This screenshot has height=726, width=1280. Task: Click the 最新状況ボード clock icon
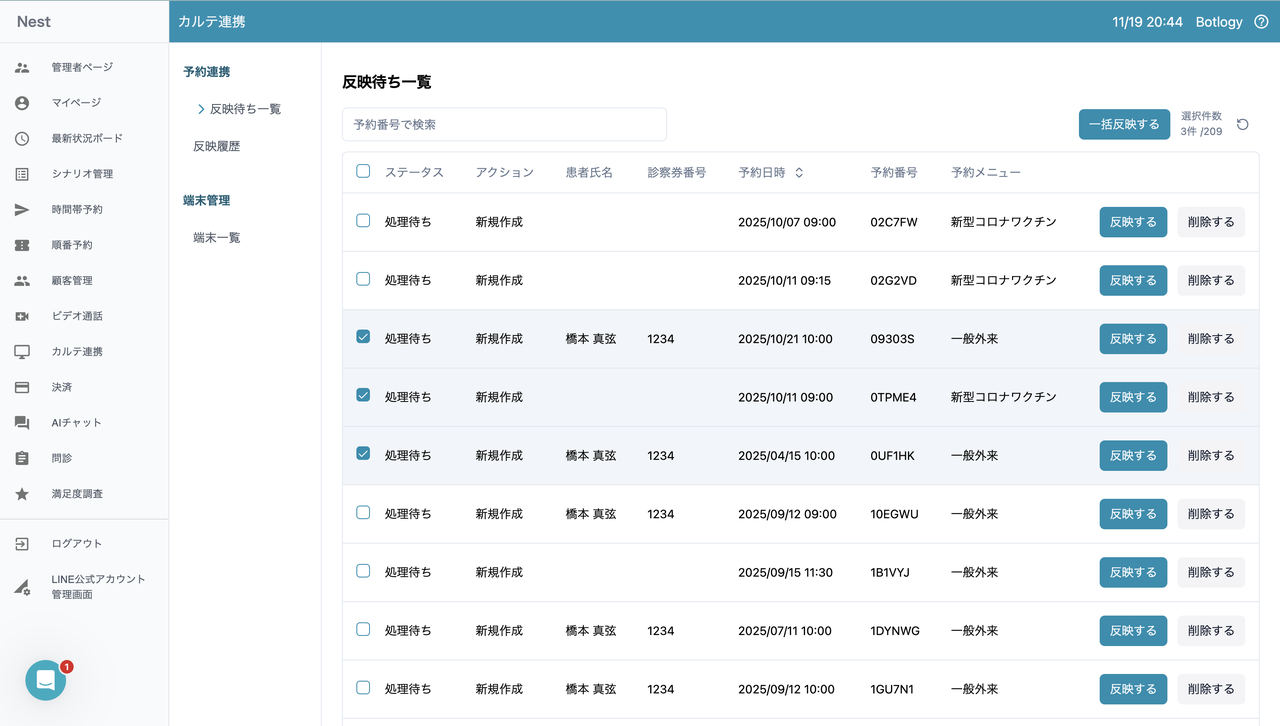point(22,138)
